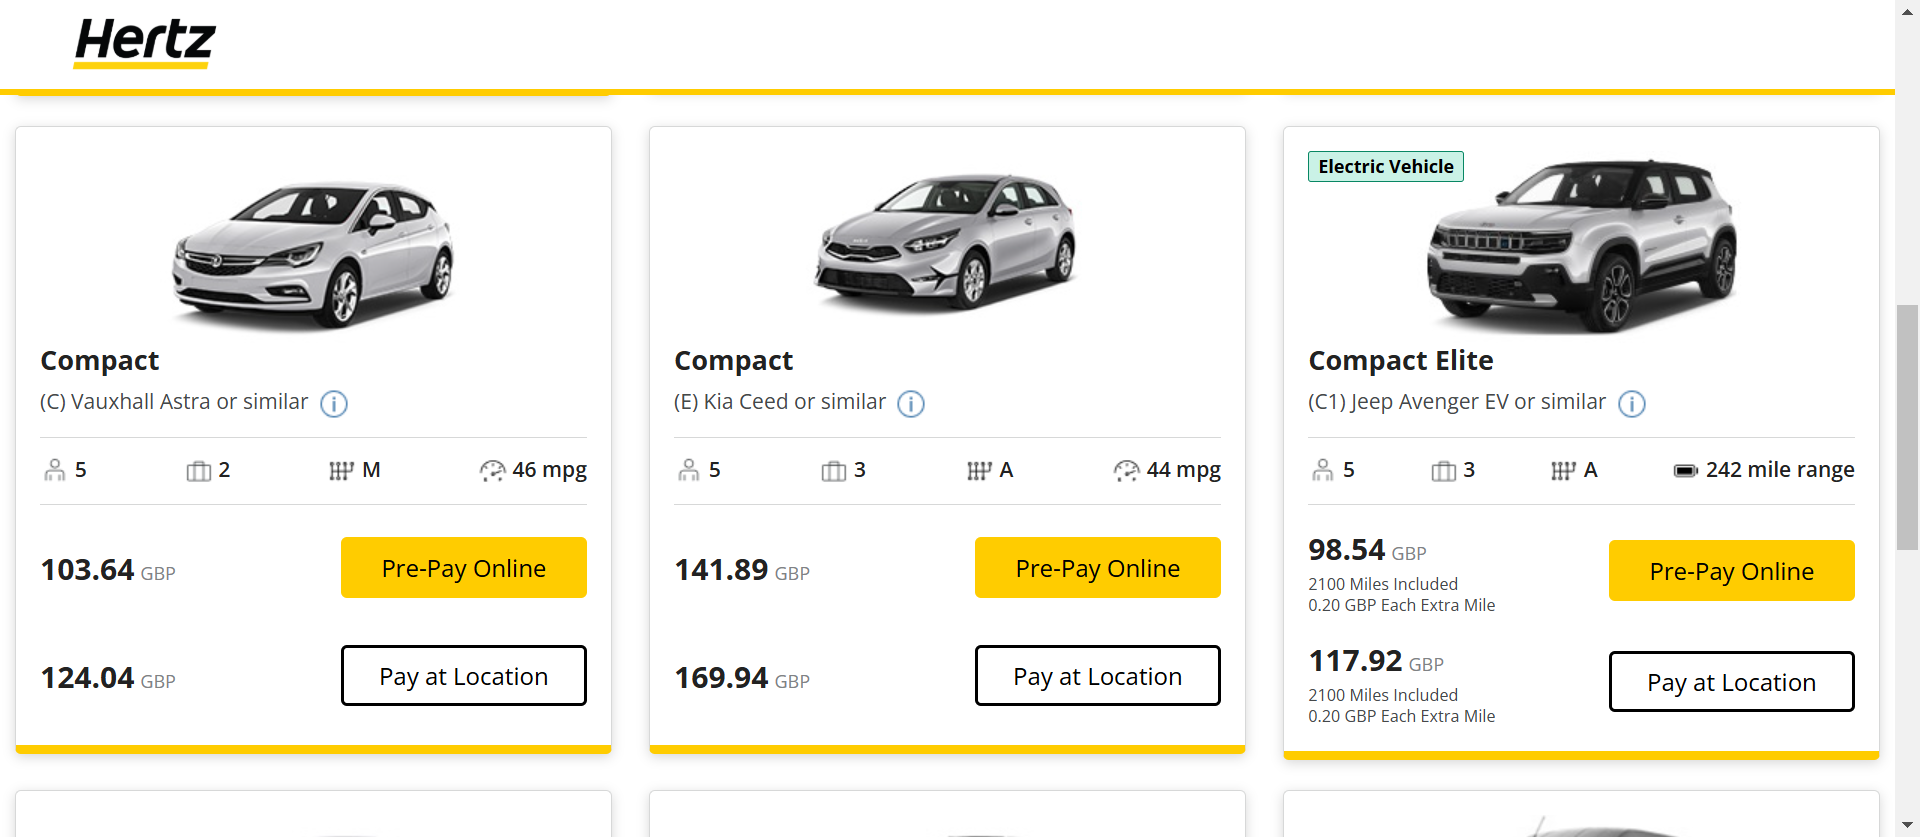The image size is (1920, 837).
Task: Click battery range icon on Jeep Avenger card
Action: pos(1686,471)
